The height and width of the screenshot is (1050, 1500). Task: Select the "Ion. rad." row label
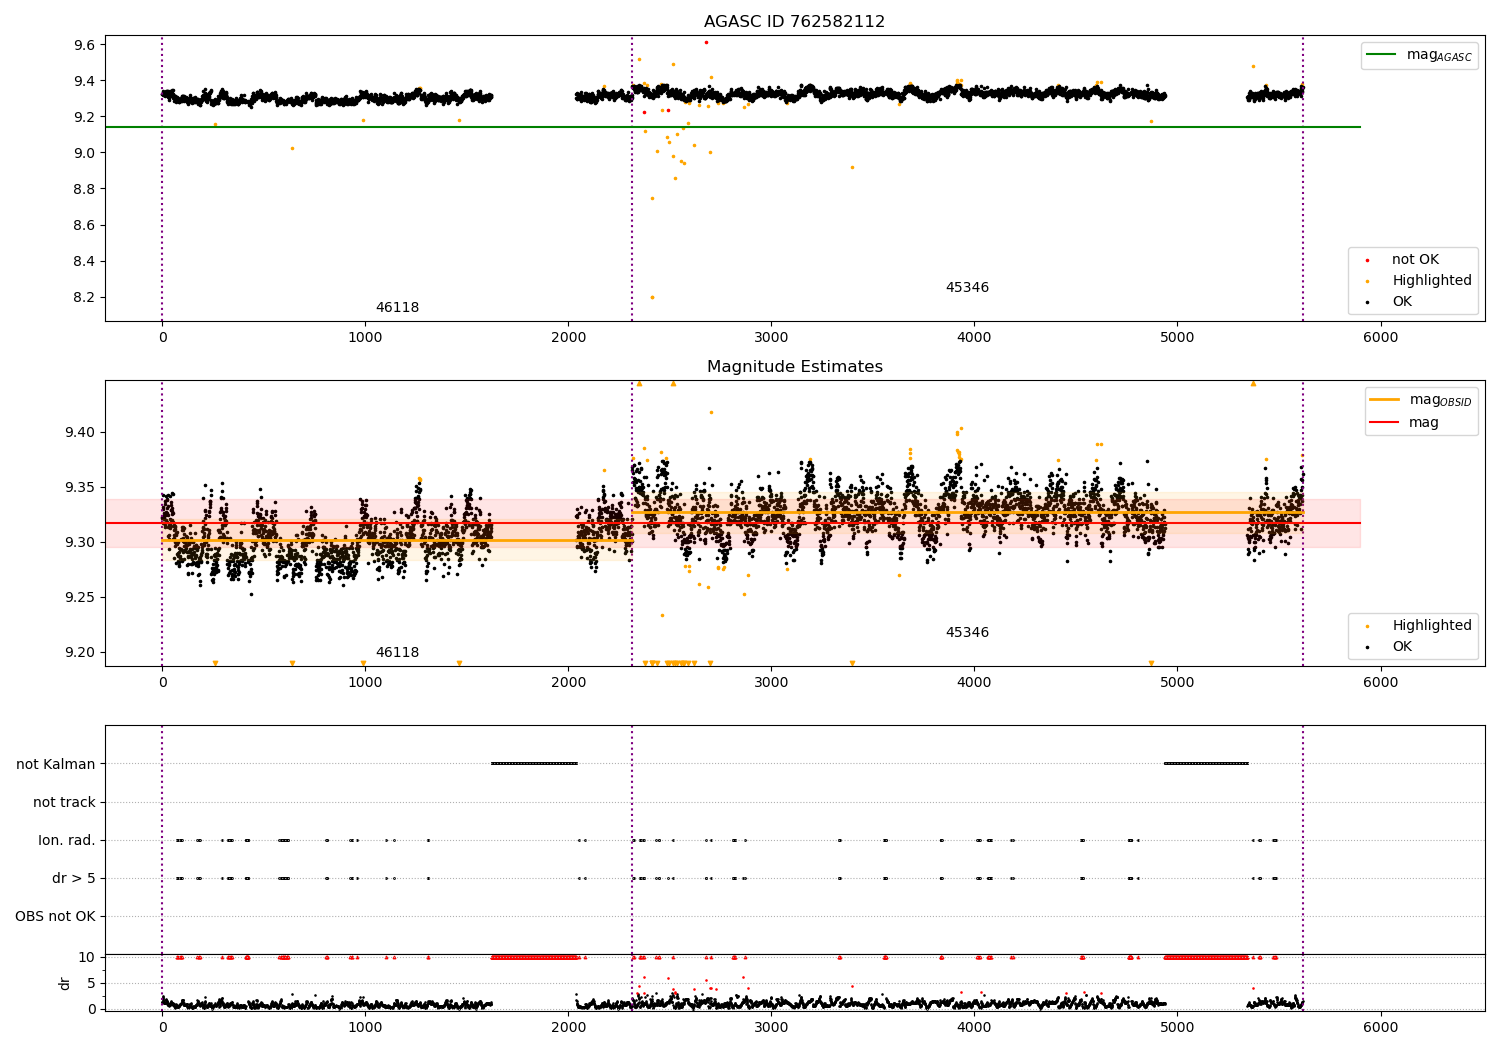[67, 841]
